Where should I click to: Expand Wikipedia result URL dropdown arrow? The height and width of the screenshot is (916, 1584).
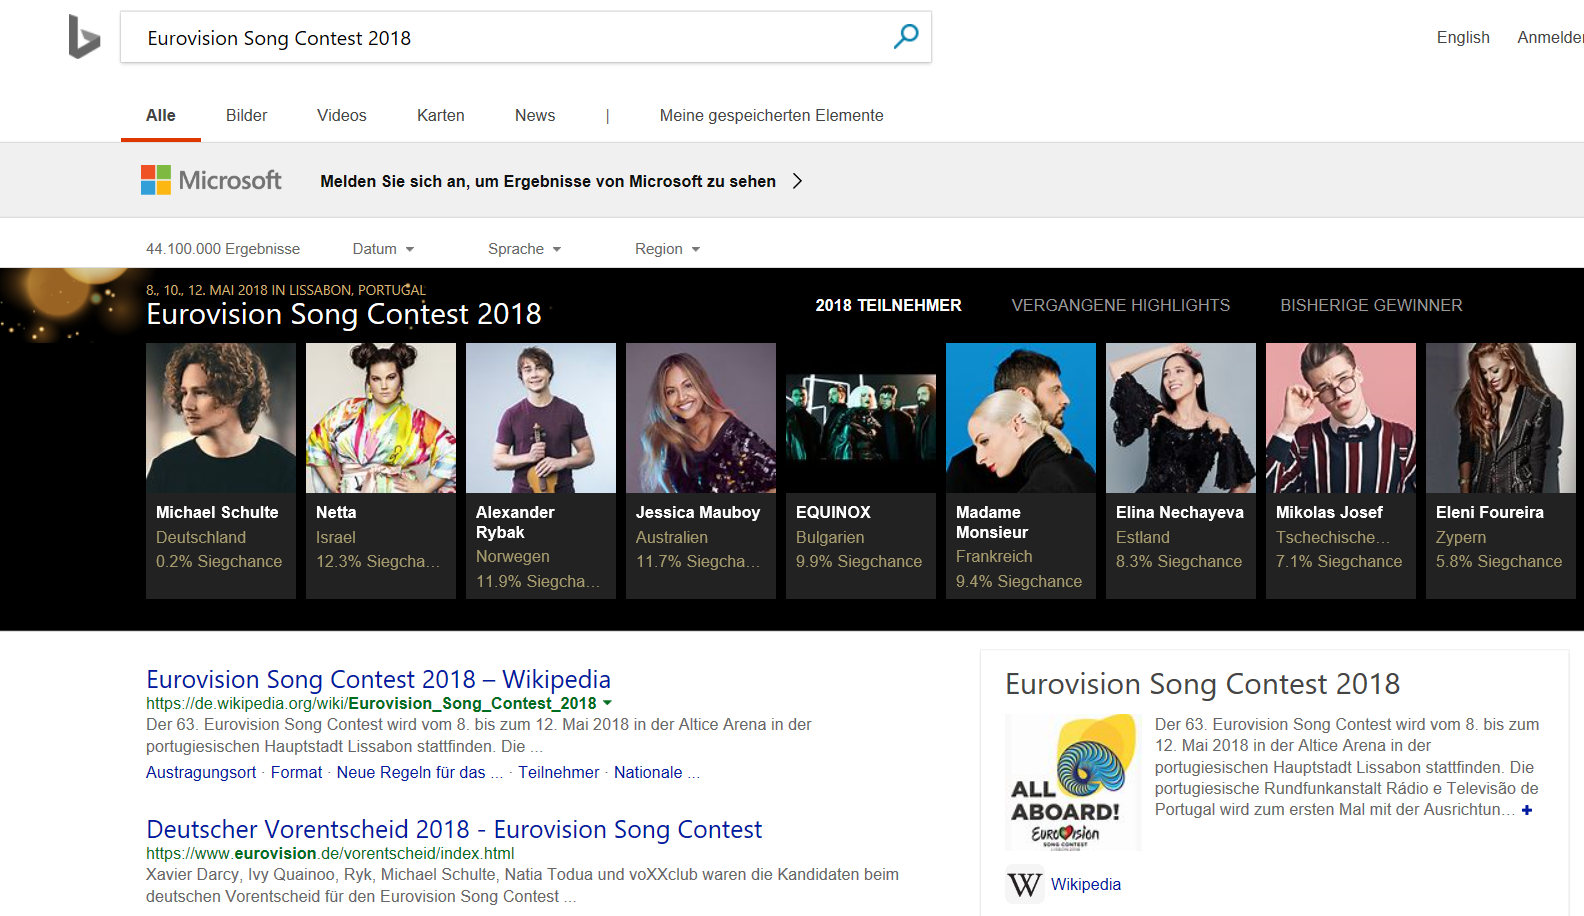pos(607,703)
